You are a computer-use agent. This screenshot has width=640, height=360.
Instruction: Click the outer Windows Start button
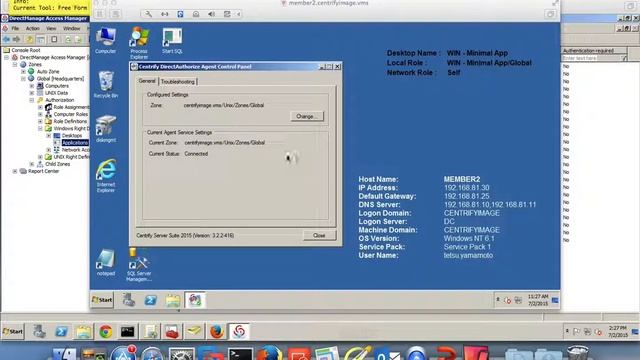click(13, 331)
